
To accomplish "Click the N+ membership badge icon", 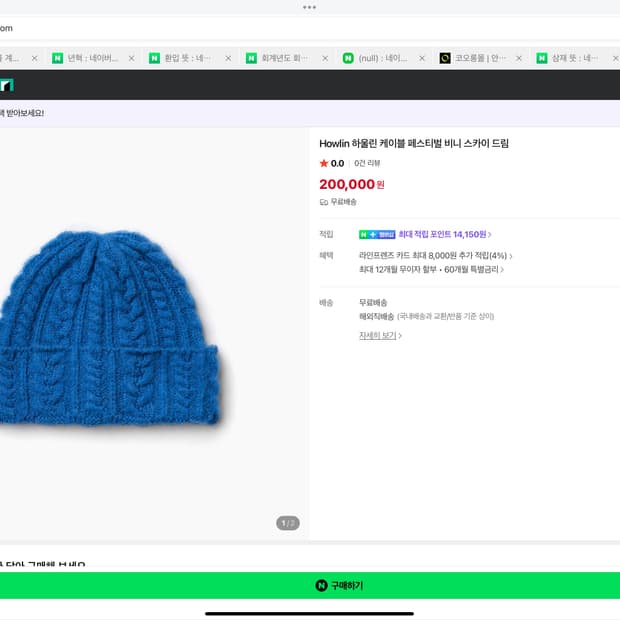I will (x=377, y=234).
